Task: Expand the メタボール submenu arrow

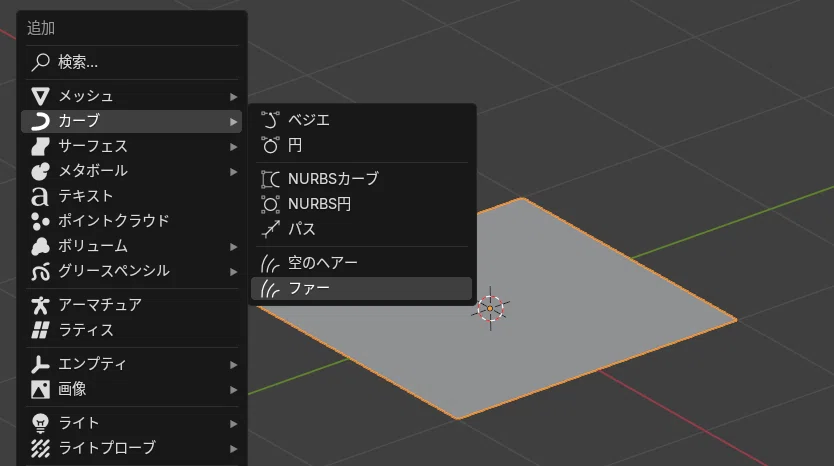Action: (233, 172)
